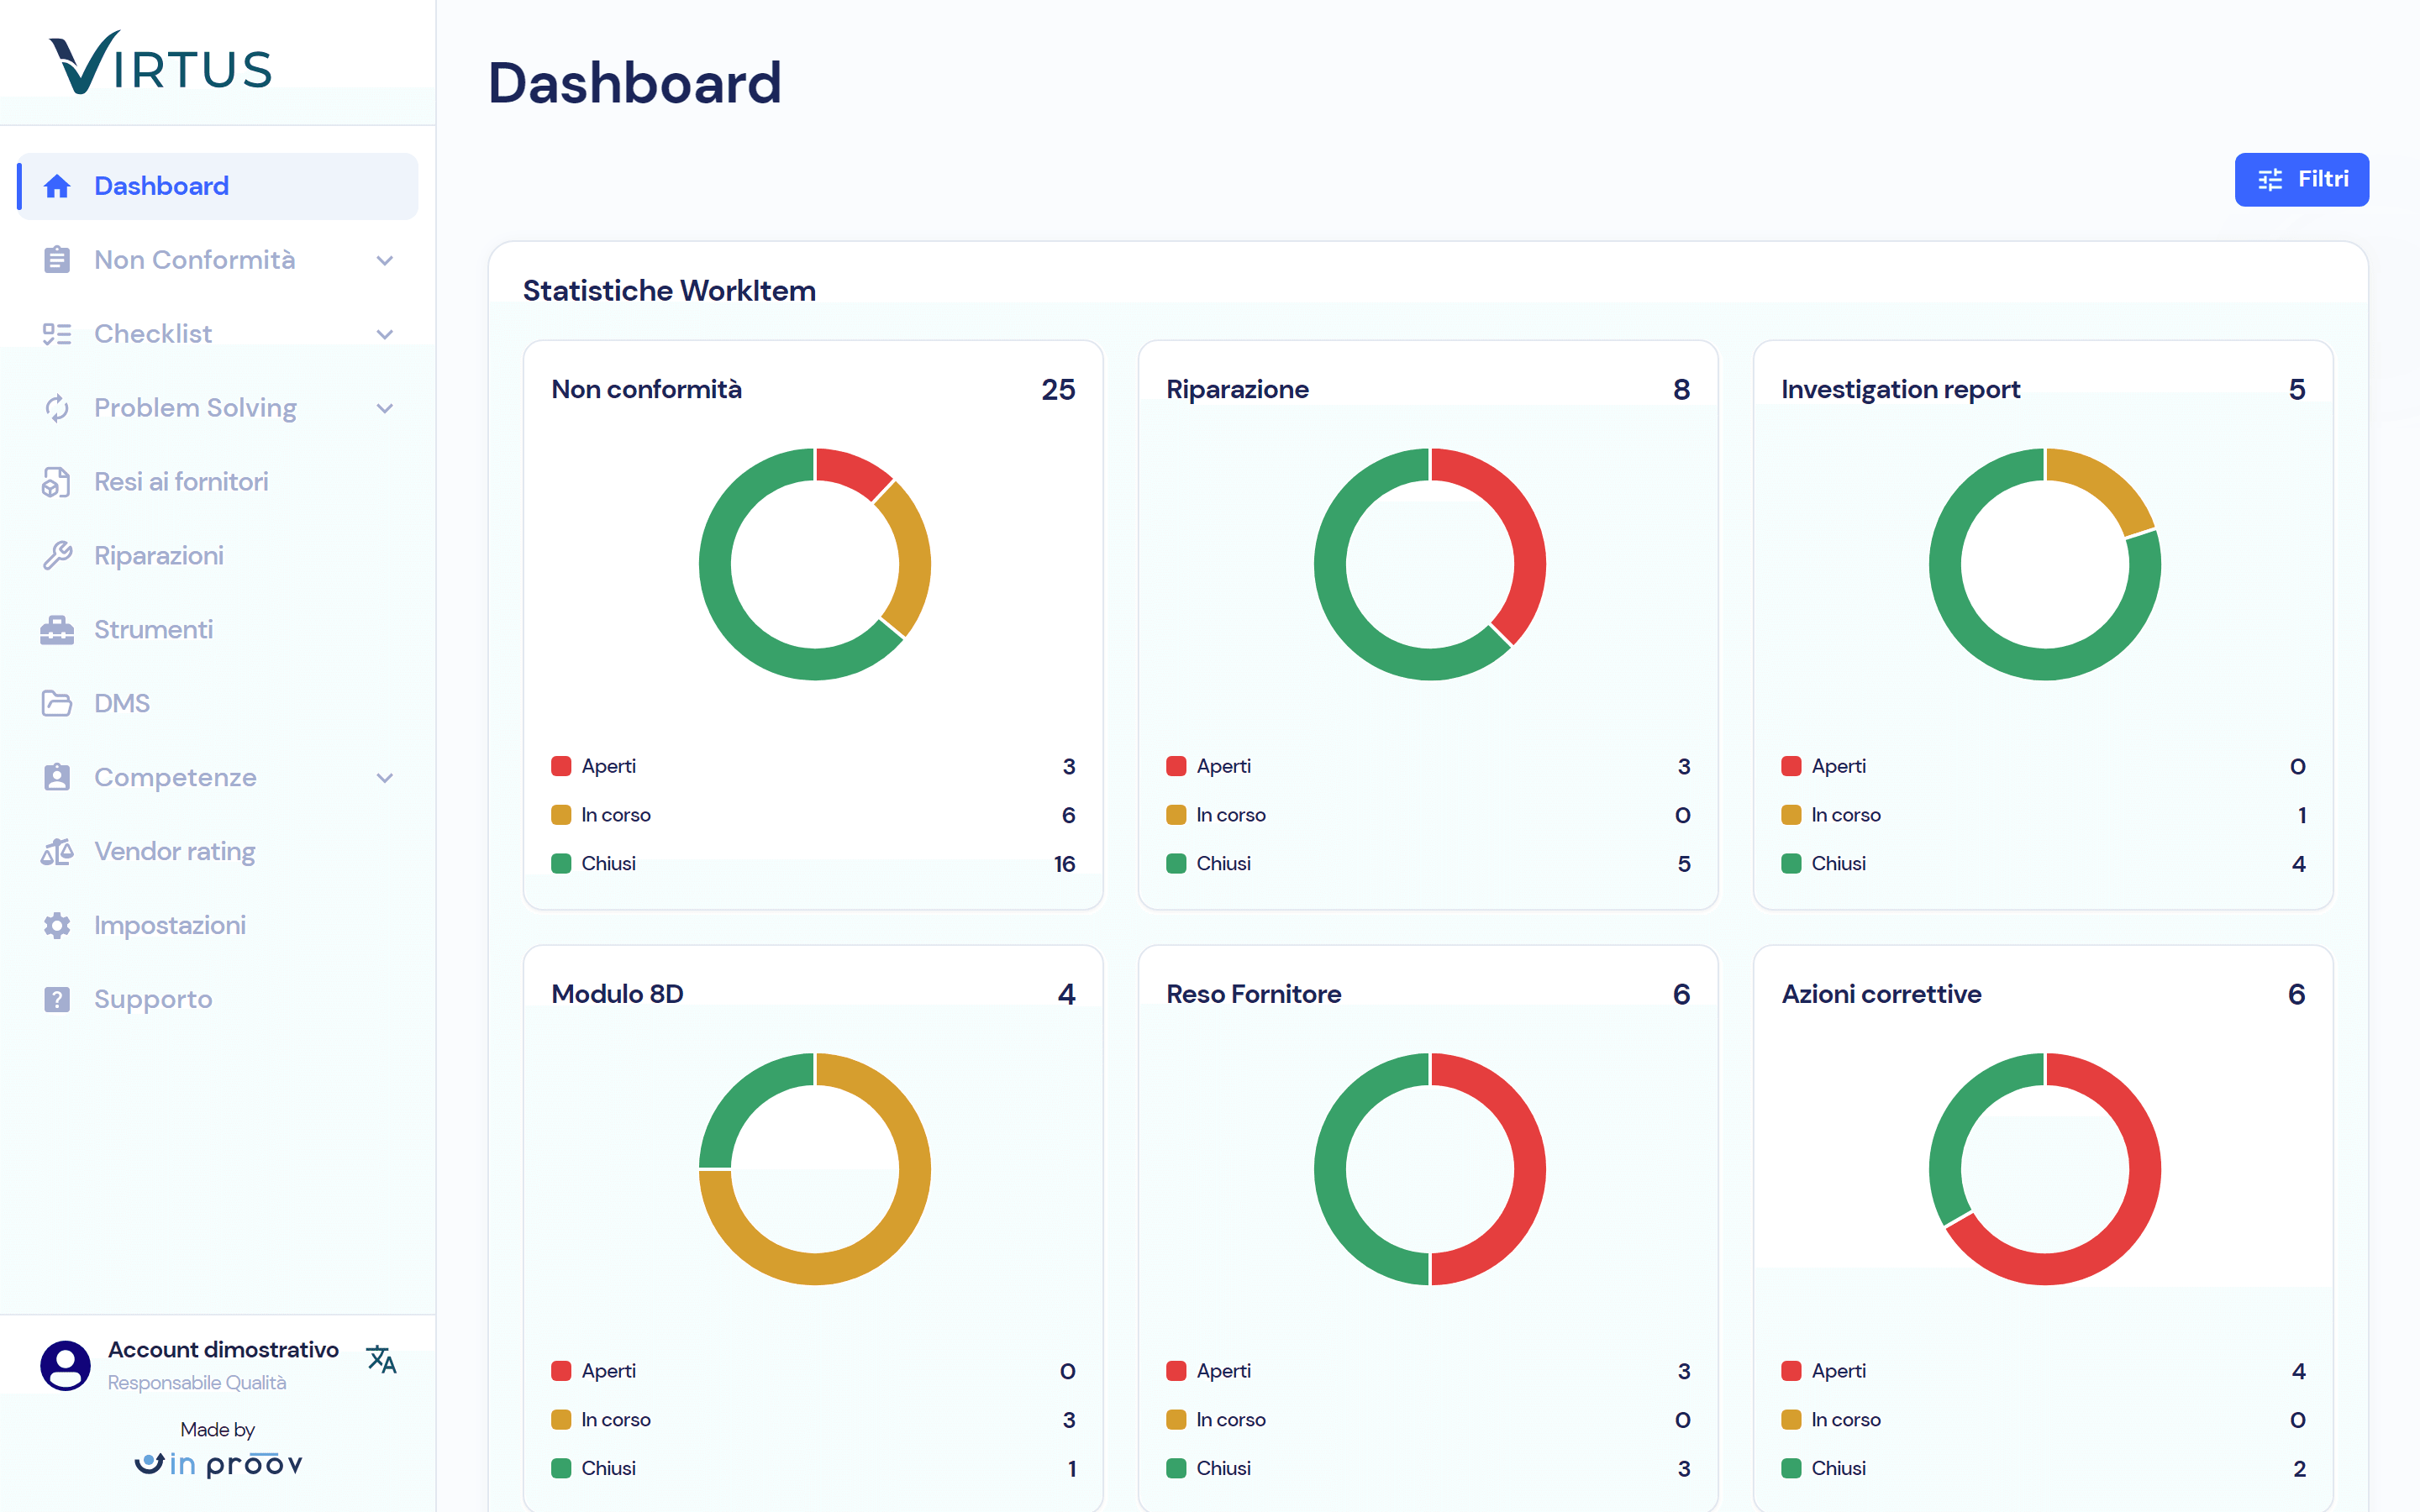The image size is (2420, 1512).
Task: Toggle In corso legend in Modulo 8D card
Action: pos(601,1420)
